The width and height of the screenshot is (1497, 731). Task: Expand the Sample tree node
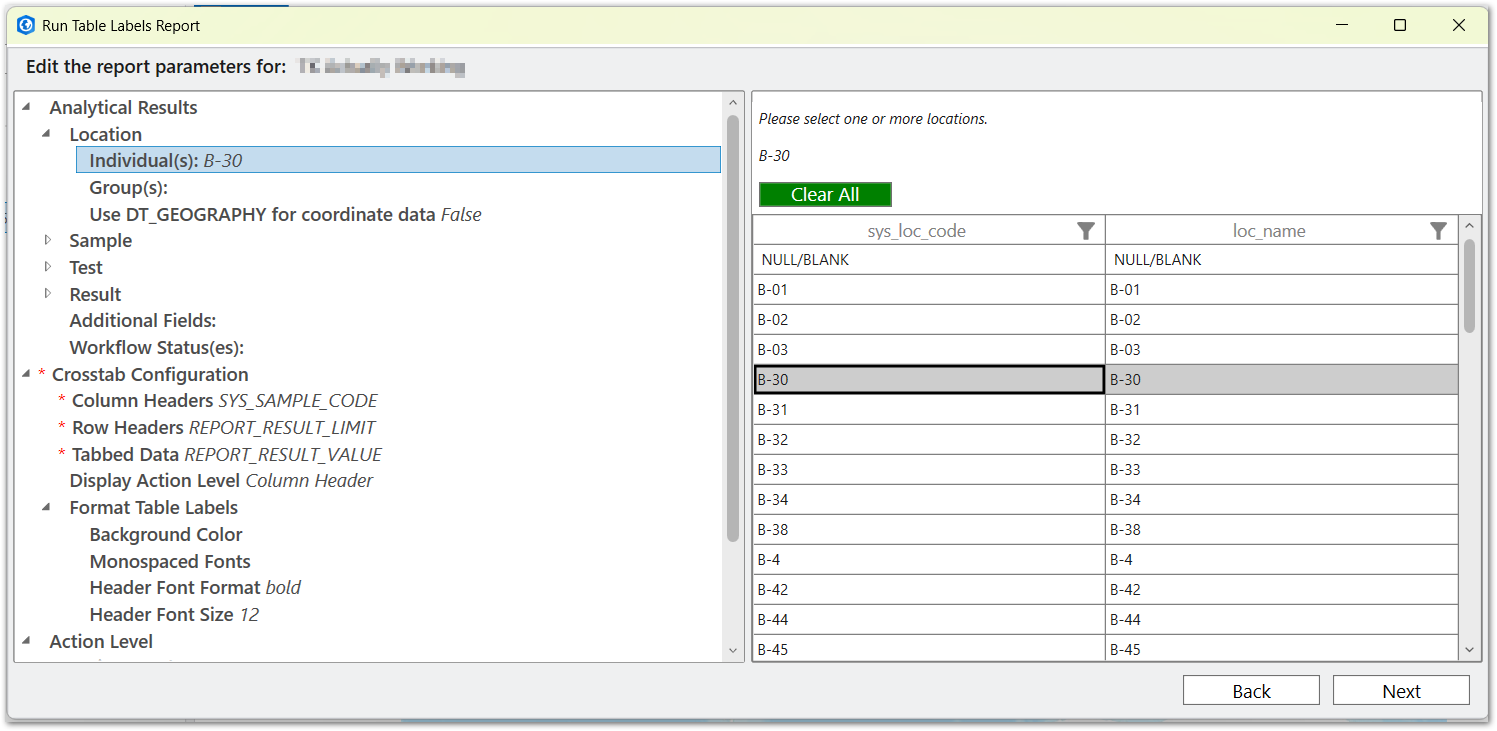coord(46,240)
